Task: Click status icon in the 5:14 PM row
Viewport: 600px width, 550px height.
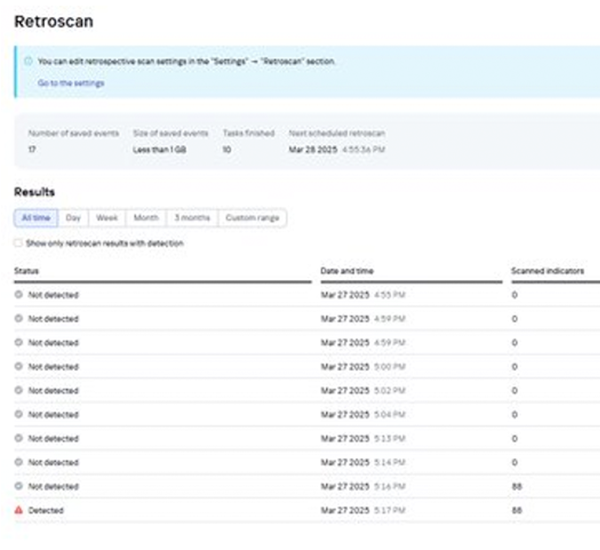Action: click(18, 462)
